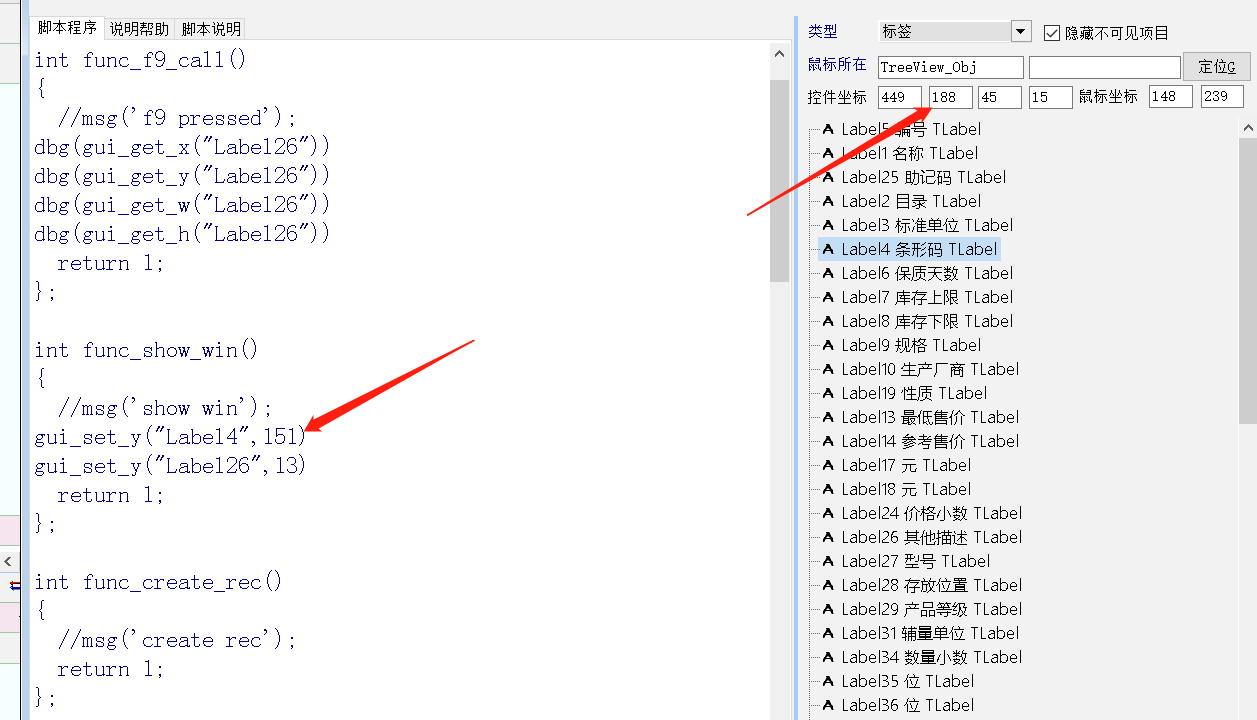Click the 鼠标所在 field containing TreeView_Obj

point(950,67)
